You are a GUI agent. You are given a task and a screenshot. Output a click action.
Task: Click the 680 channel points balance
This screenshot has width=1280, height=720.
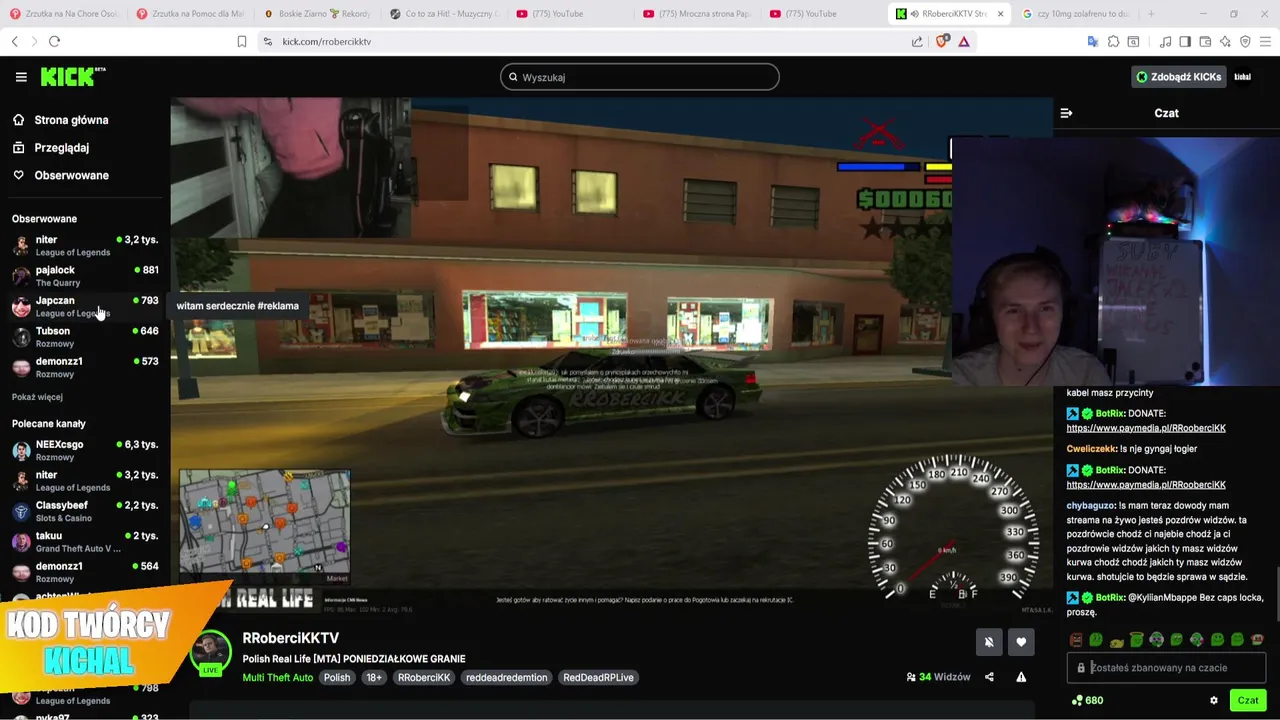tap(1087, 700)
